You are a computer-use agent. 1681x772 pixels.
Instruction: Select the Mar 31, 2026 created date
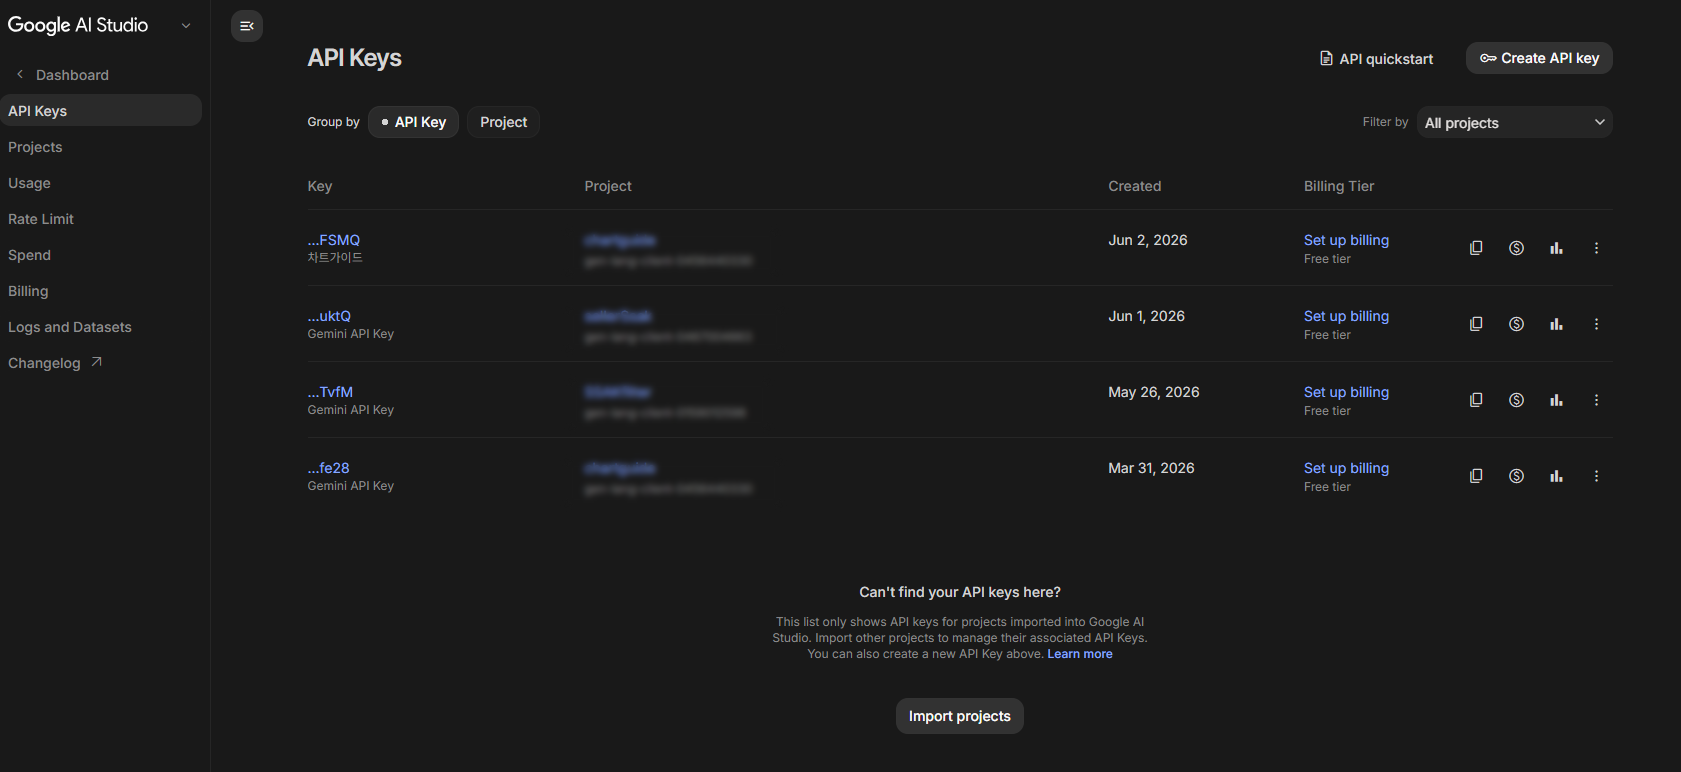1151,468
